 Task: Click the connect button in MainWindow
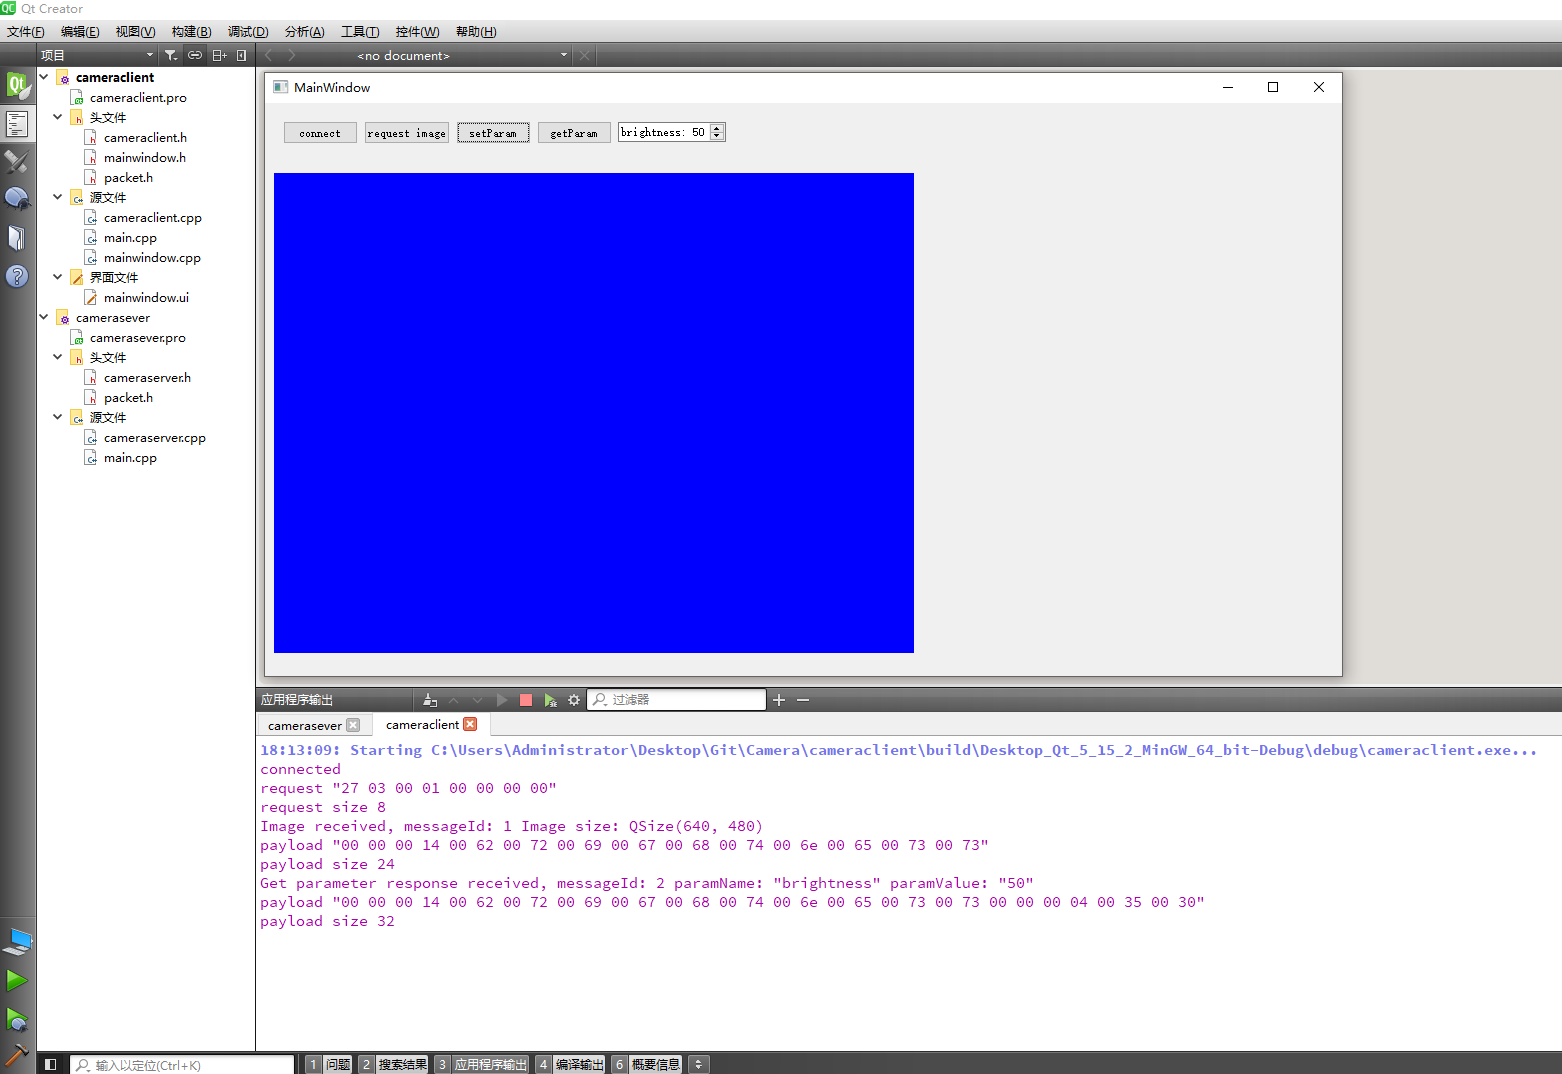tap(320, 133)
